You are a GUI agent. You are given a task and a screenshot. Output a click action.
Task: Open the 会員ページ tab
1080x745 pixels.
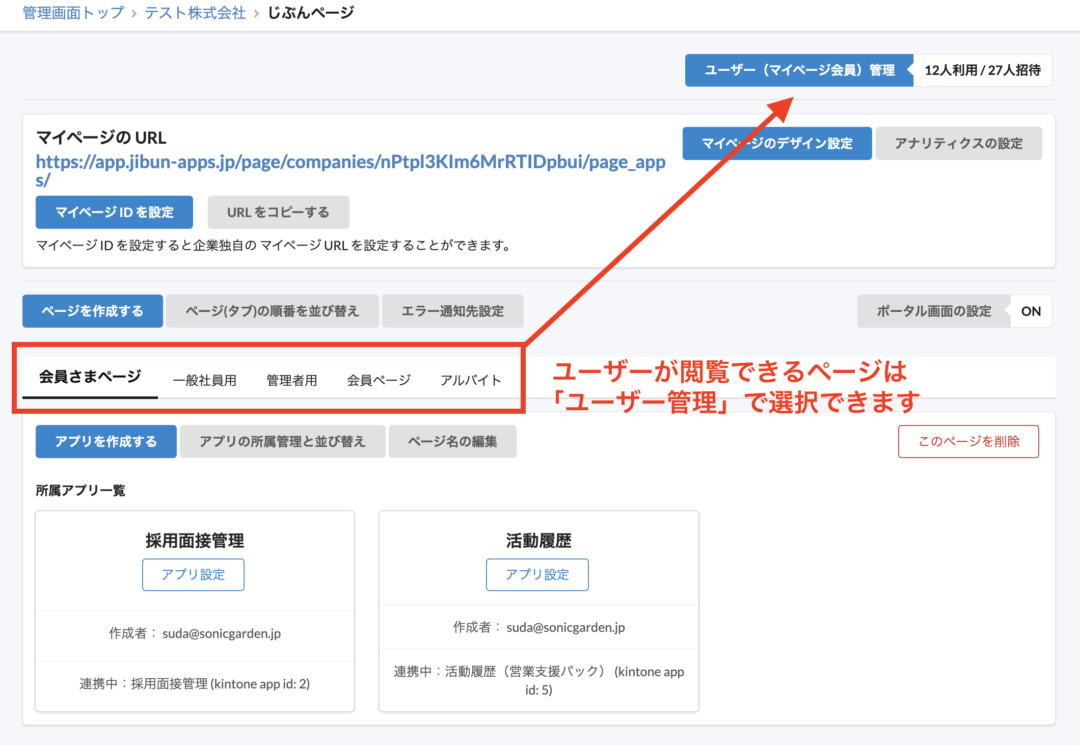coord(378,379)
